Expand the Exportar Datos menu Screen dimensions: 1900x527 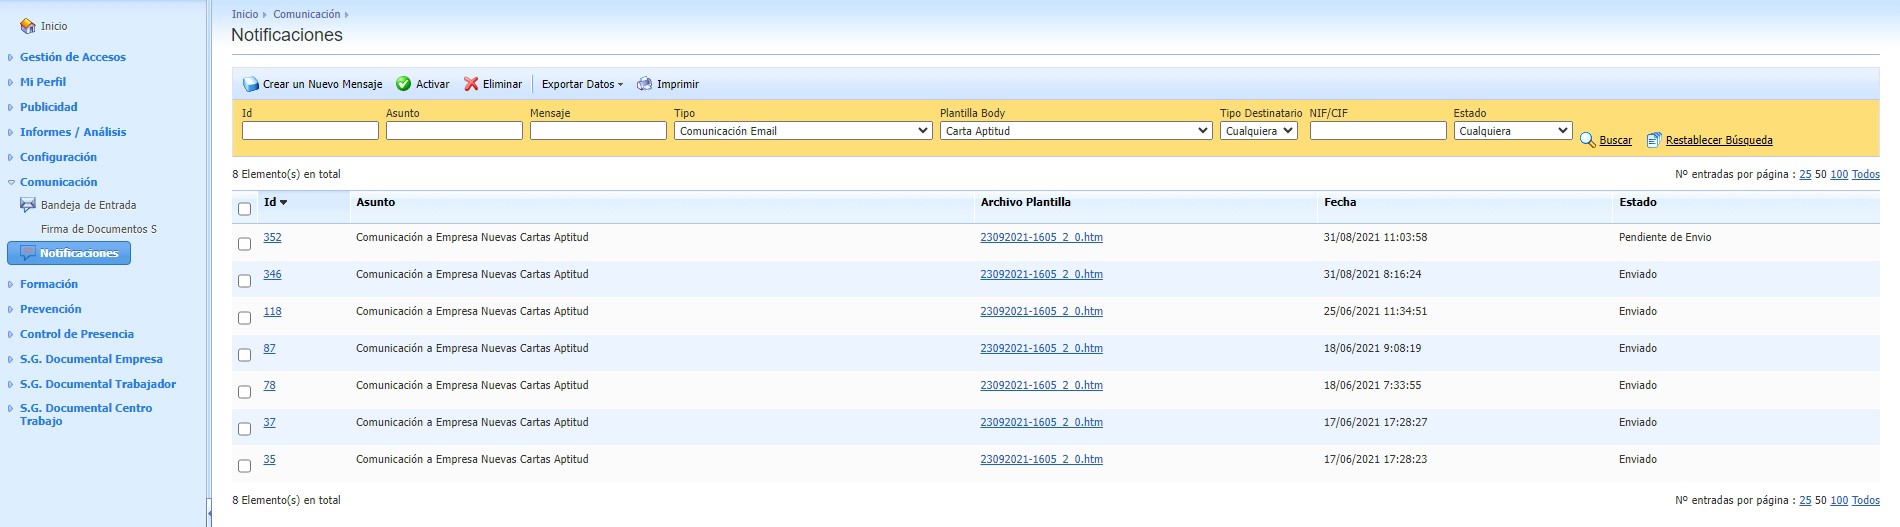(x=582, y=85)
